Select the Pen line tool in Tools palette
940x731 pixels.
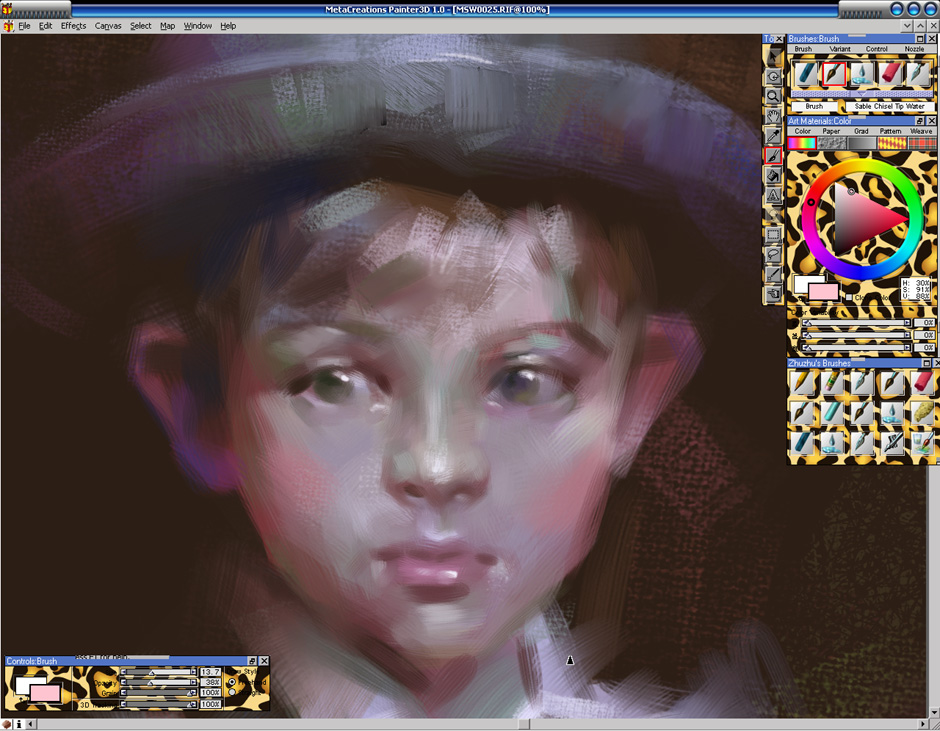tap(773, 274)
